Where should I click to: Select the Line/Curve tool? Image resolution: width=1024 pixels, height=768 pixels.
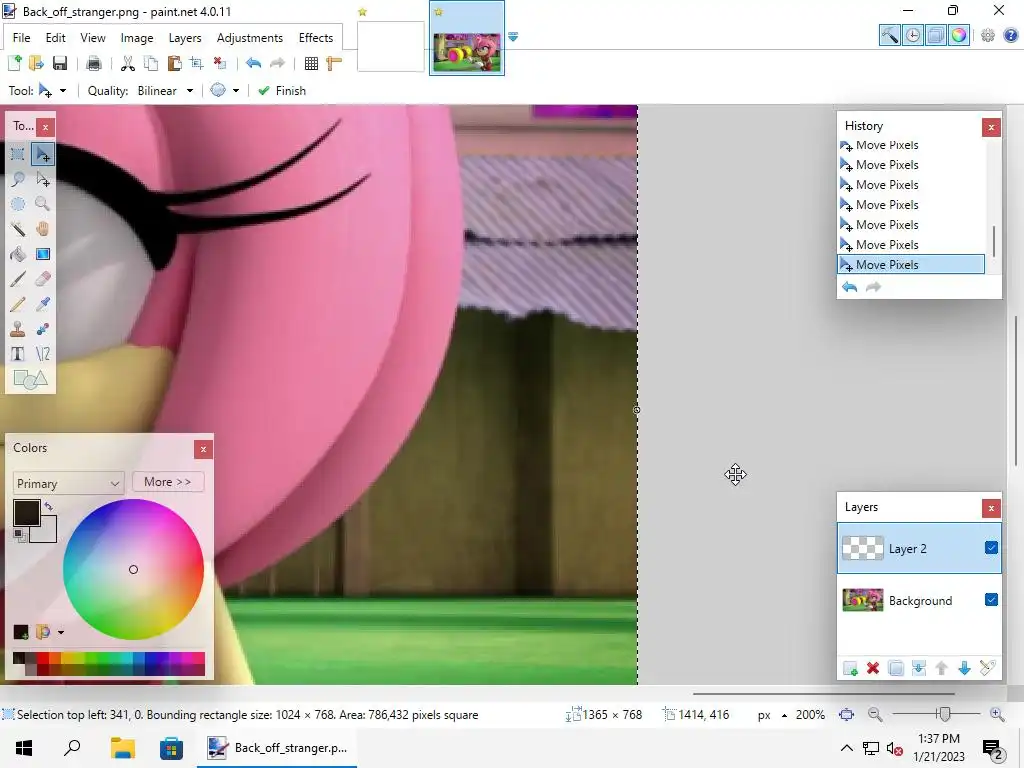pyautogui.click(x=42, y=354)
